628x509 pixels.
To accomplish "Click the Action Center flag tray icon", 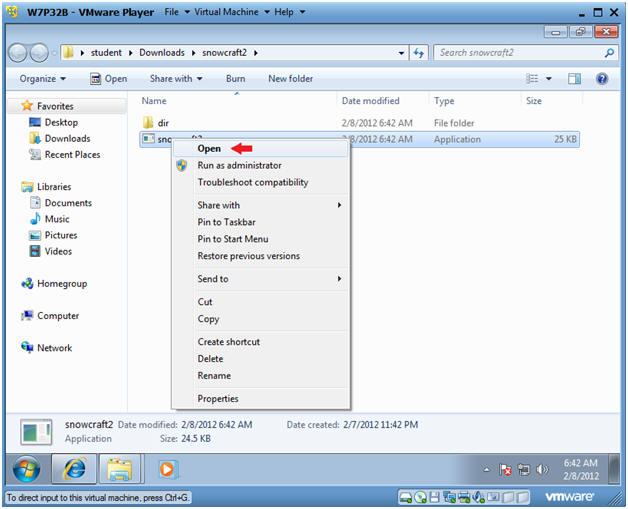I will [x=505, y=469].
